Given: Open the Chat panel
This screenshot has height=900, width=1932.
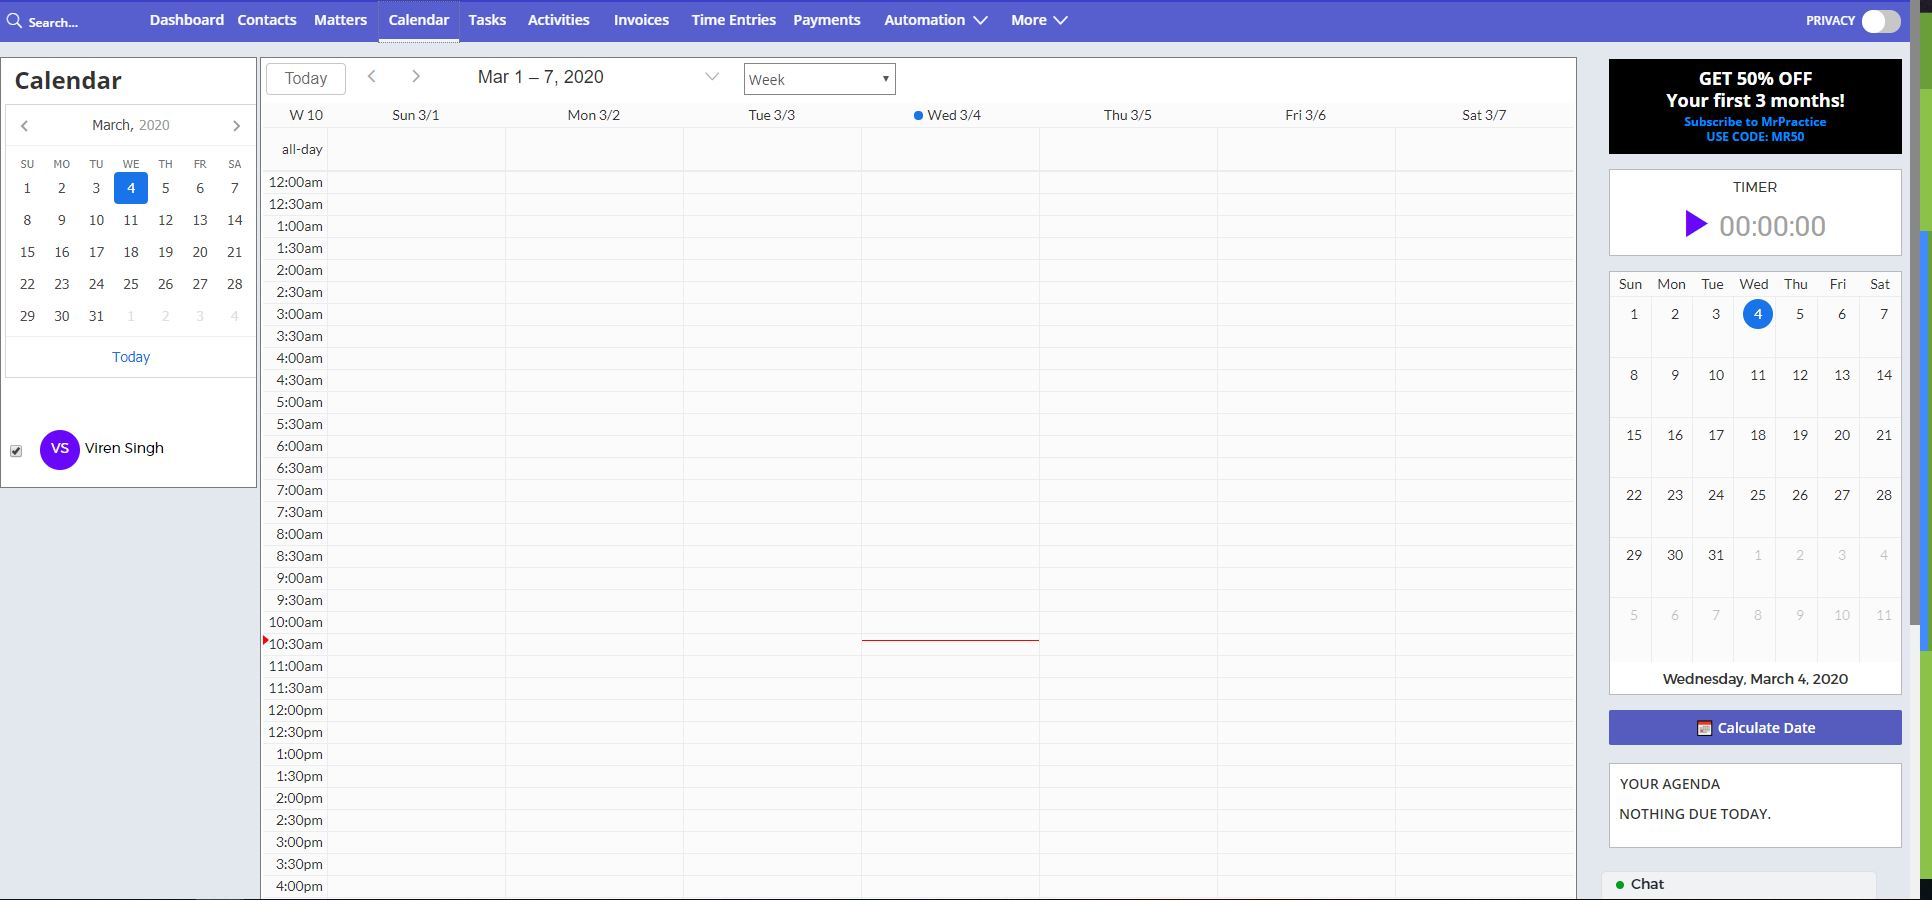Looking at the screenshot, I should tap(1739, 885).
